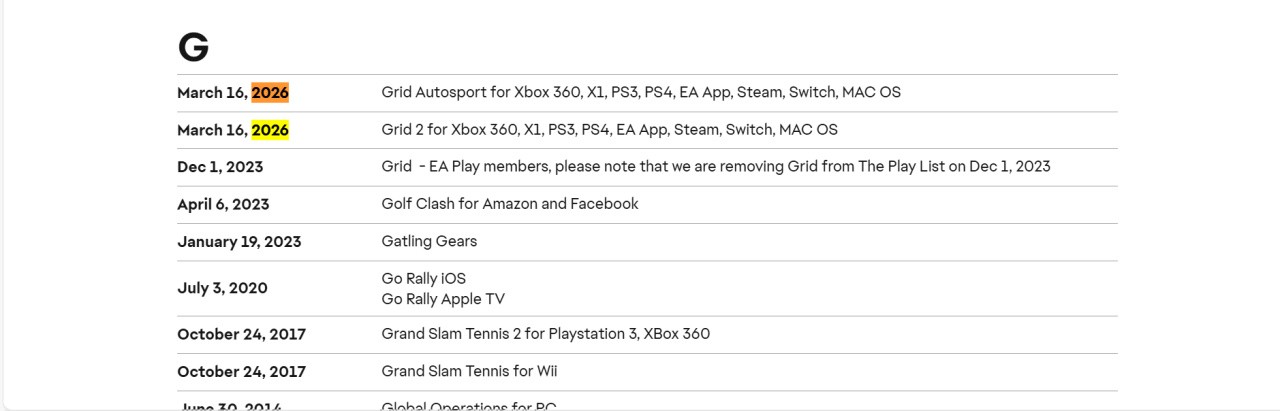Click 'Dec 1, 2023' at the end of the Grid note
Viewport: 1280px width, 411px height.
pyautogui.click(x=1009, y=166)
